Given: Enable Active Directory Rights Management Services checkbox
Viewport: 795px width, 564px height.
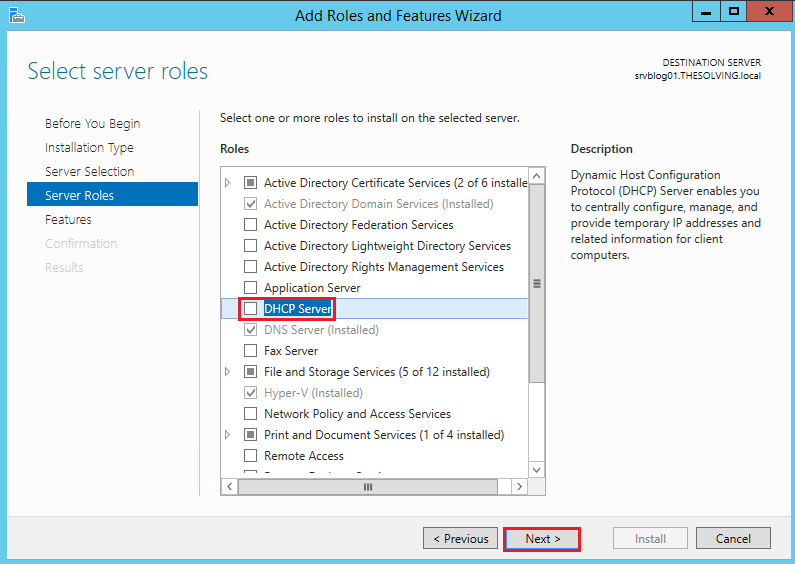Looking at the screenshot, I should click(250, 267).
